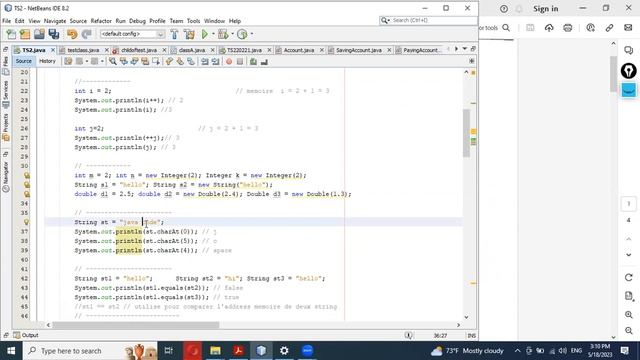Click the Debug Project icon
Image resolution: width=640 pixels, height=360 pixels.
point(223,34)
